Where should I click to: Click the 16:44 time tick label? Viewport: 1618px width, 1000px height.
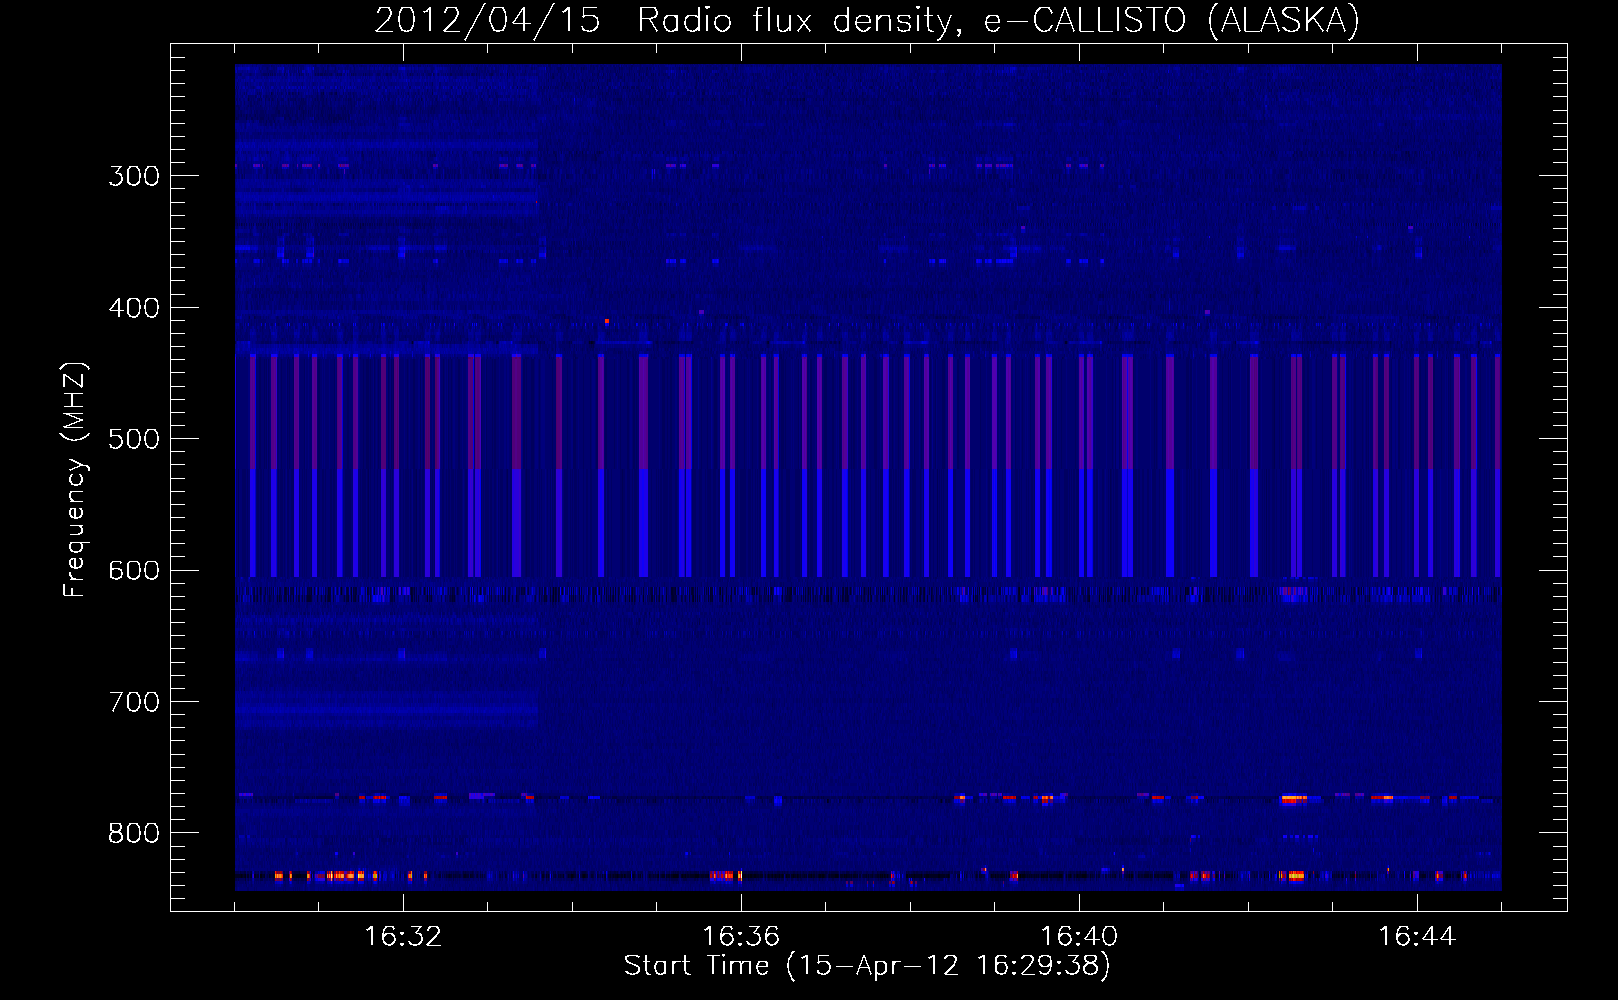click(1417, 936)
